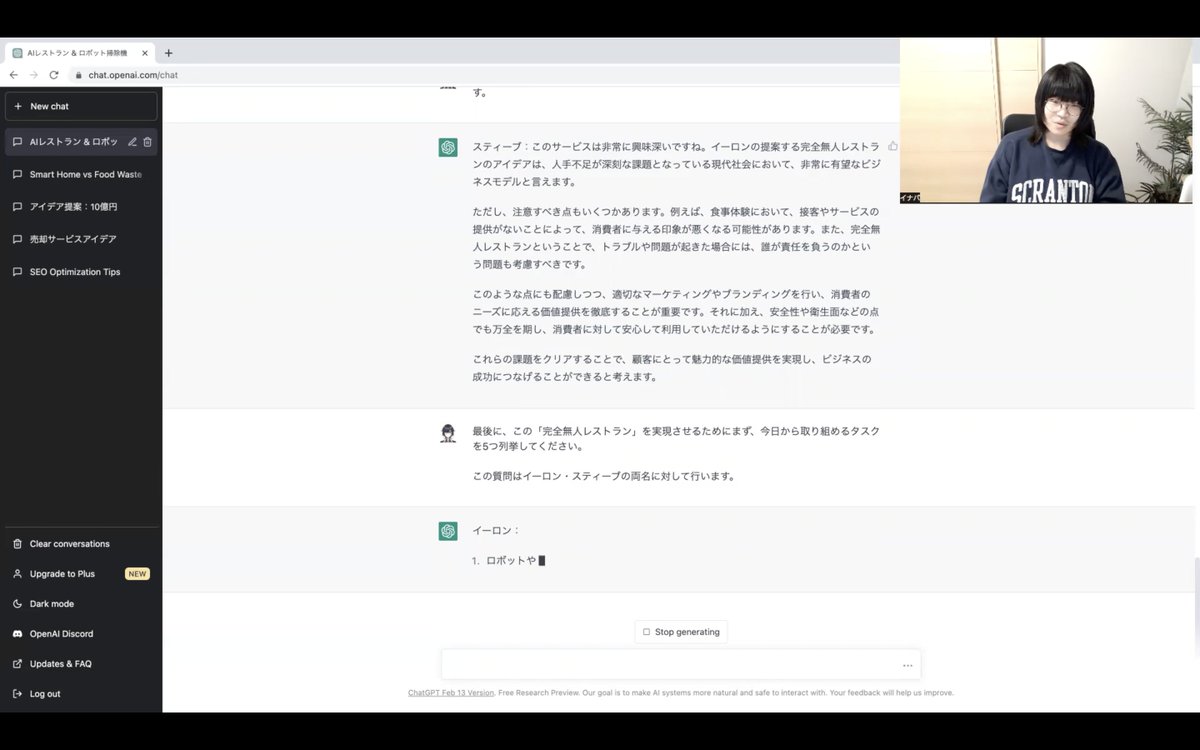This screenshot has height=750, width=1200.
Task: Open the アイデア提案：10億円 chat
Action: (81, 207)
